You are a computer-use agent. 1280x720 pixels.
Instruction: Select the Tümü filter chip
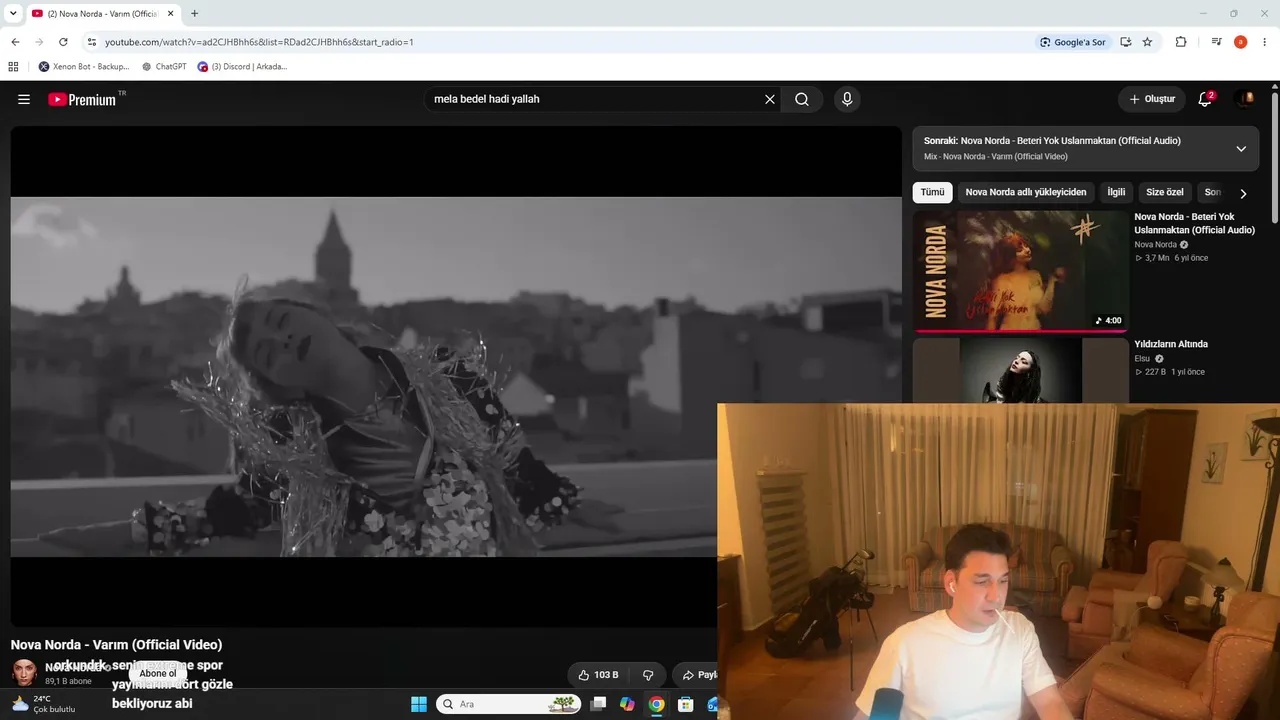pyautogui.click(x=932, y=192)
